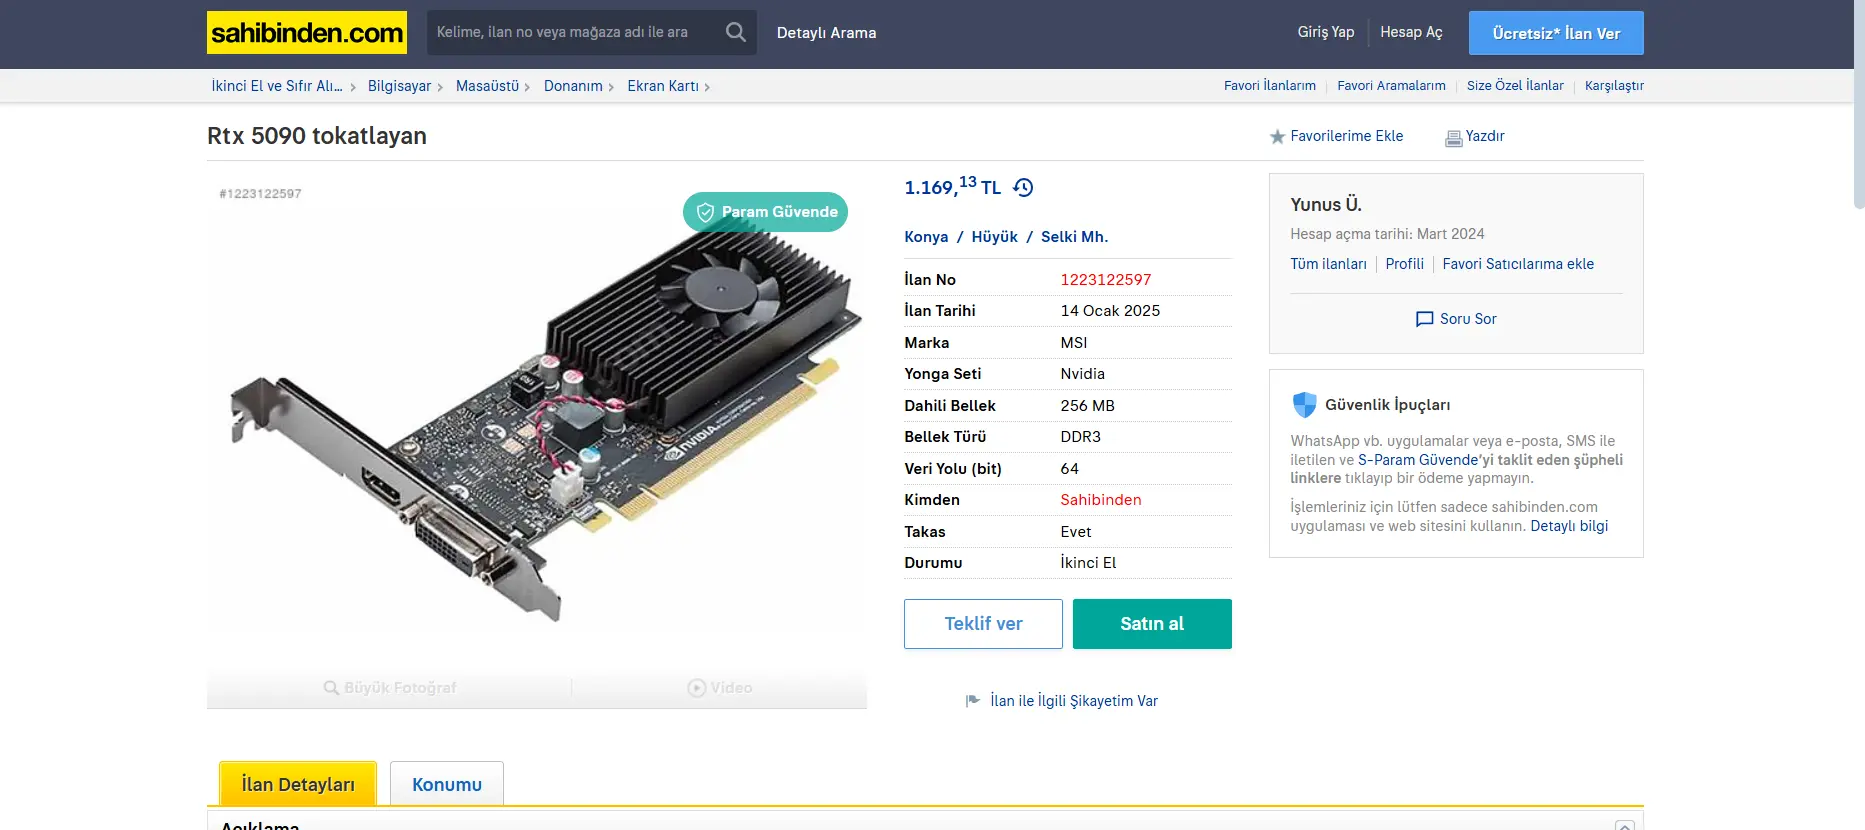Switch to the İlan Detayları tab

point(298,784)
